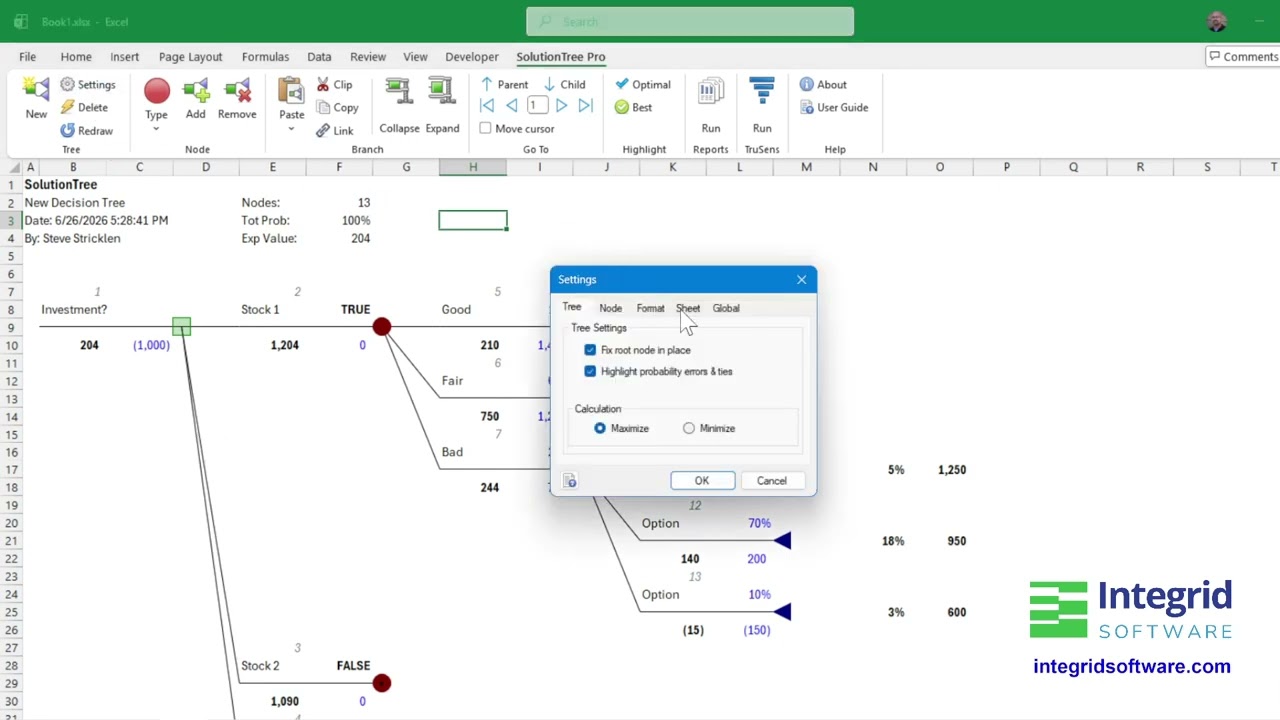Open the Formulas ribbon tab
Viewport: 1280px width, 720px height.
point(265,57)
